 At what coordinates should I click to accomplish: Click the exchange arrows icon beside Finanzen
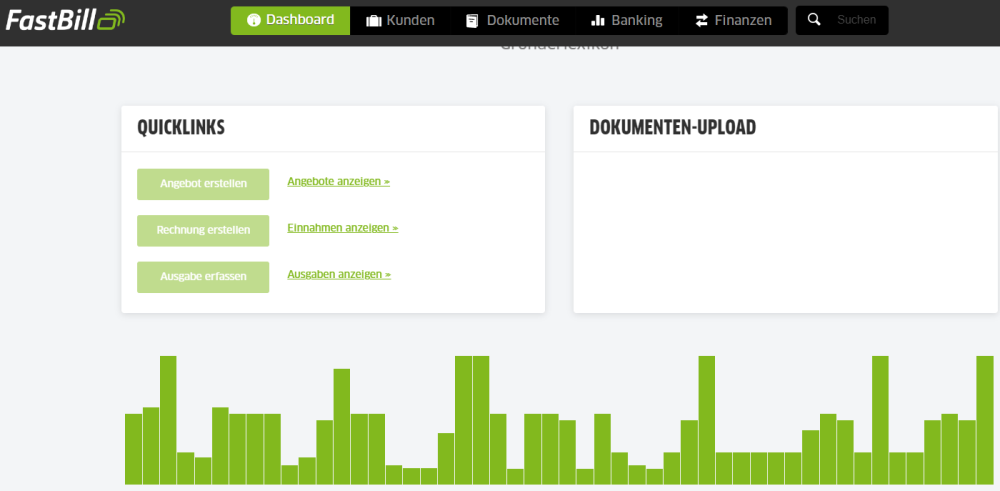click(701, 21)
